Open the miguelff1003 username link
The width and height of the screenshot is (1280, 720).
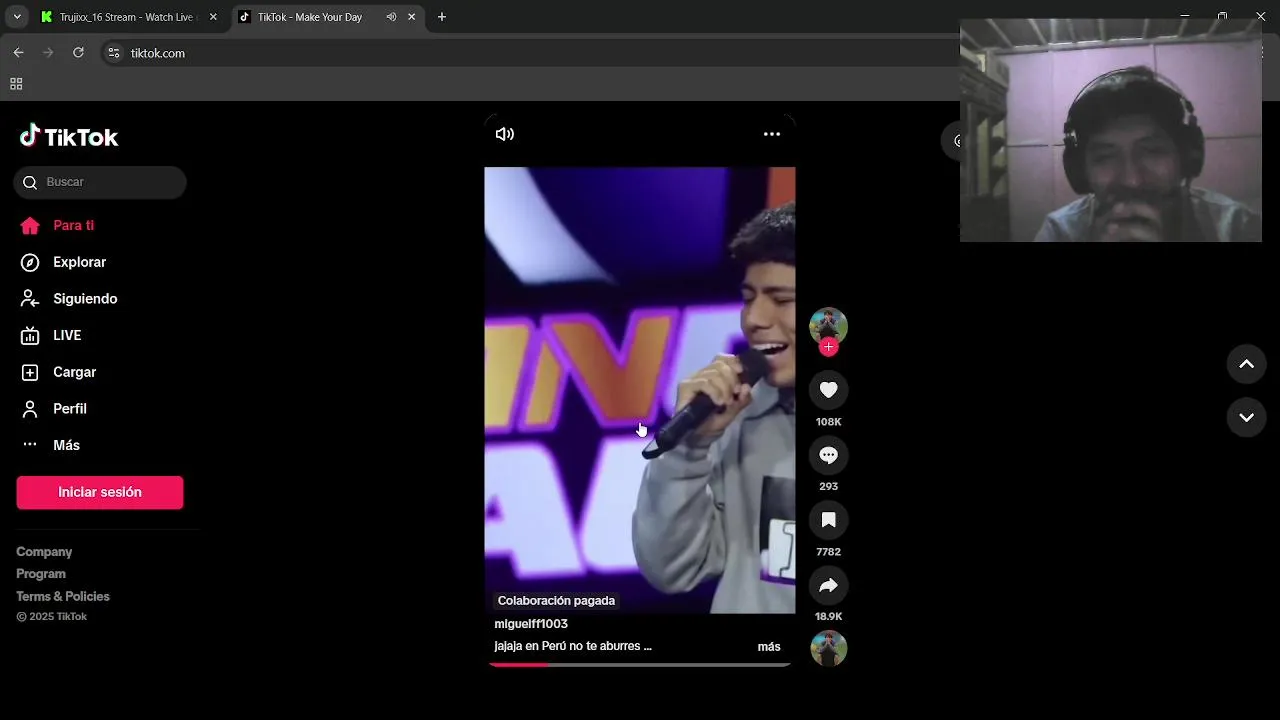point(531,624)
